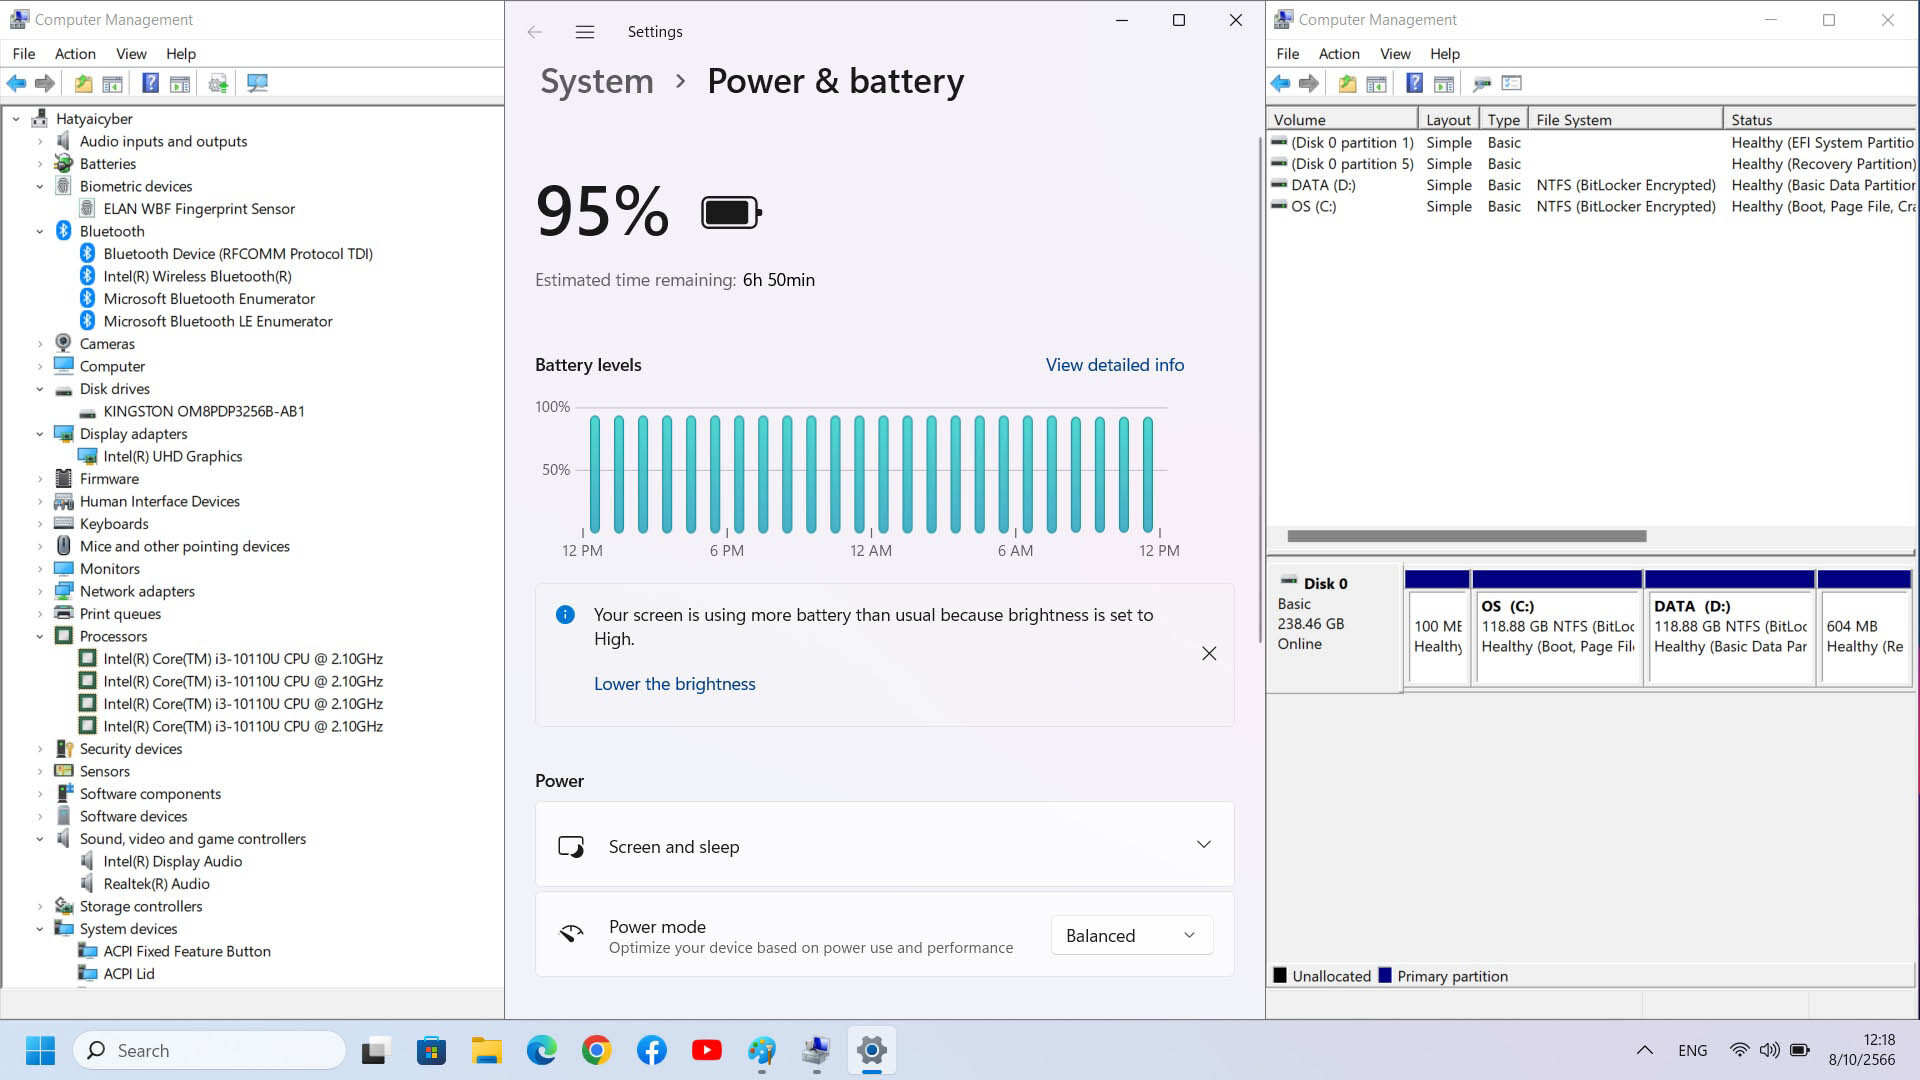The height and width of the screenshot is (1080, 1920).
Task: Open the Power mode Balanced dropdown
Action: (1132, 936)
